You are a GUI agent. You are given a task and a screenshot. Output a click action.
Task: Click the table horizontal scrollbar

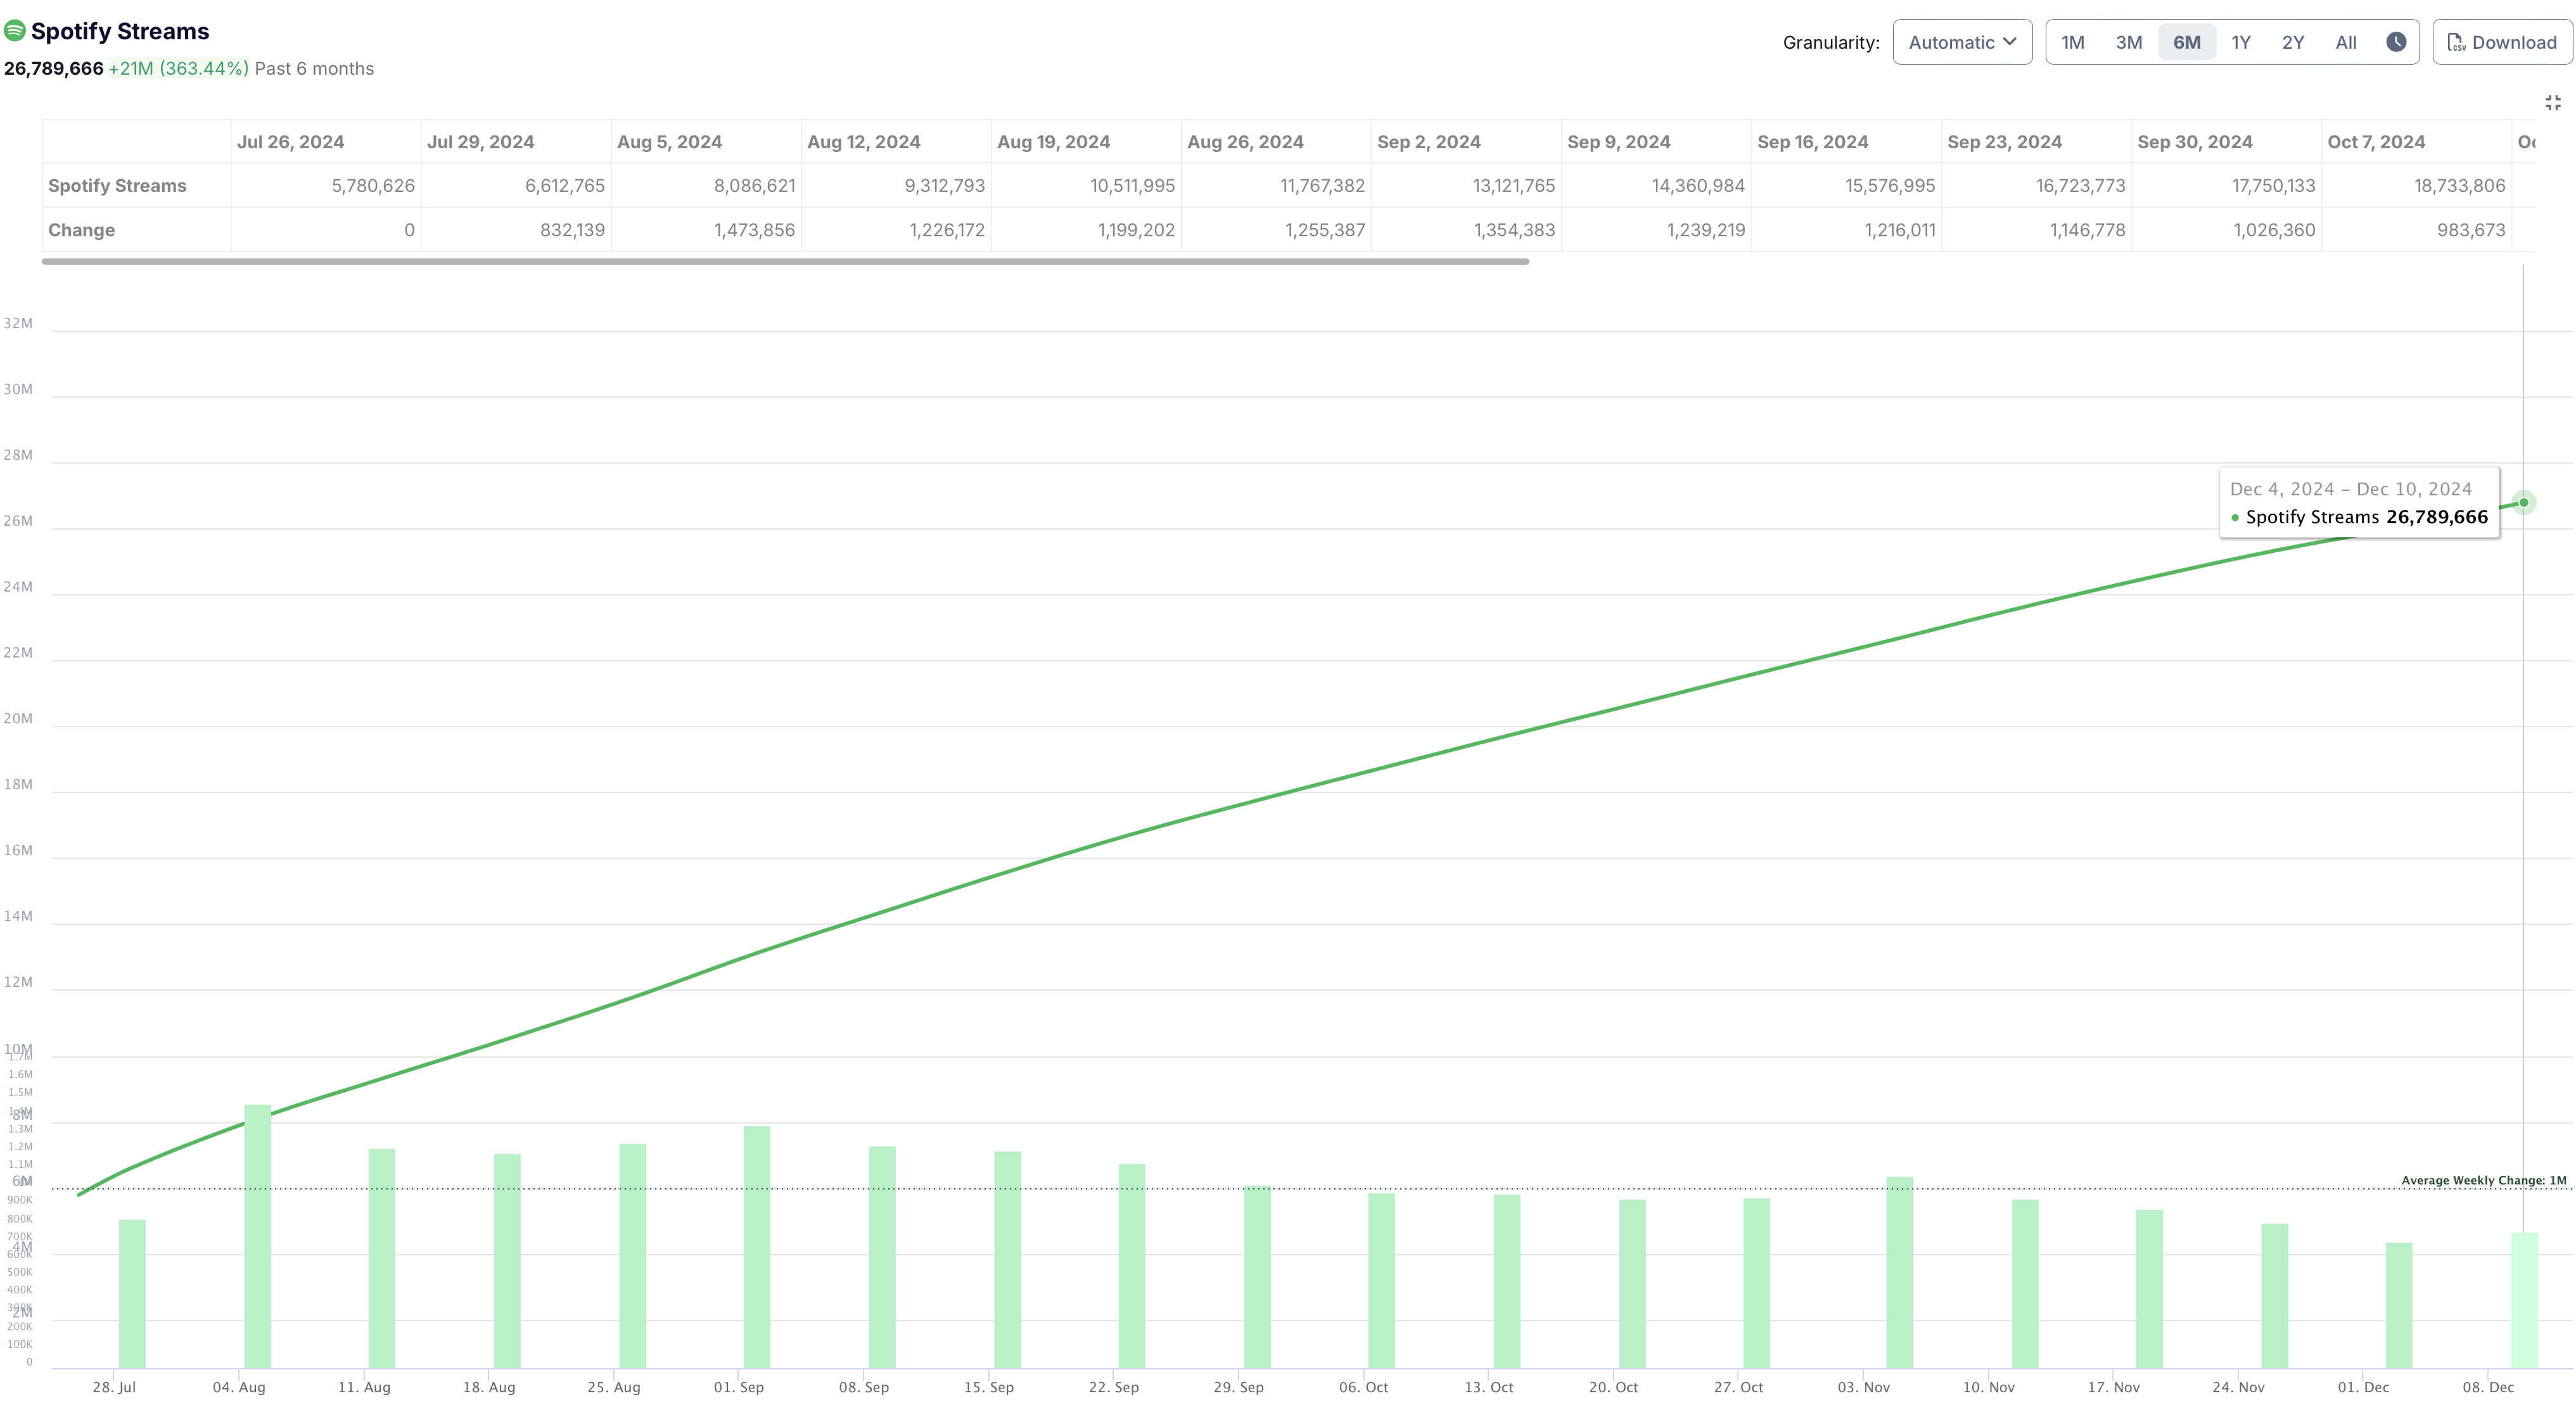coord(785,261)
